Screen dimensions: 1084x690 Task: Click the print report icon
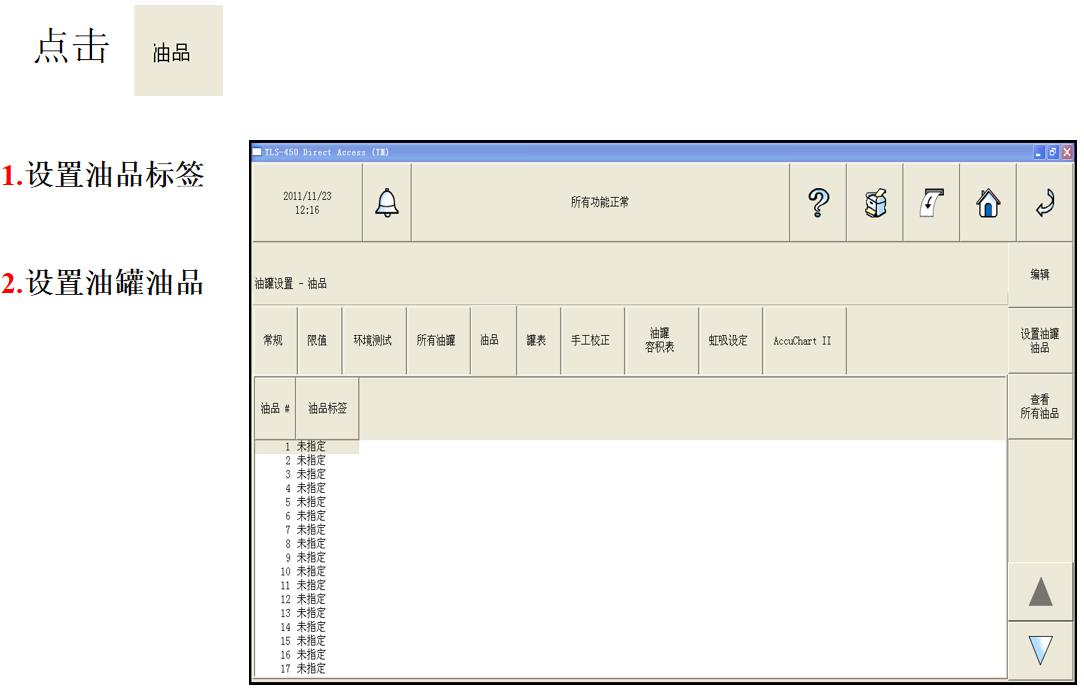click(x=930, y=203)
